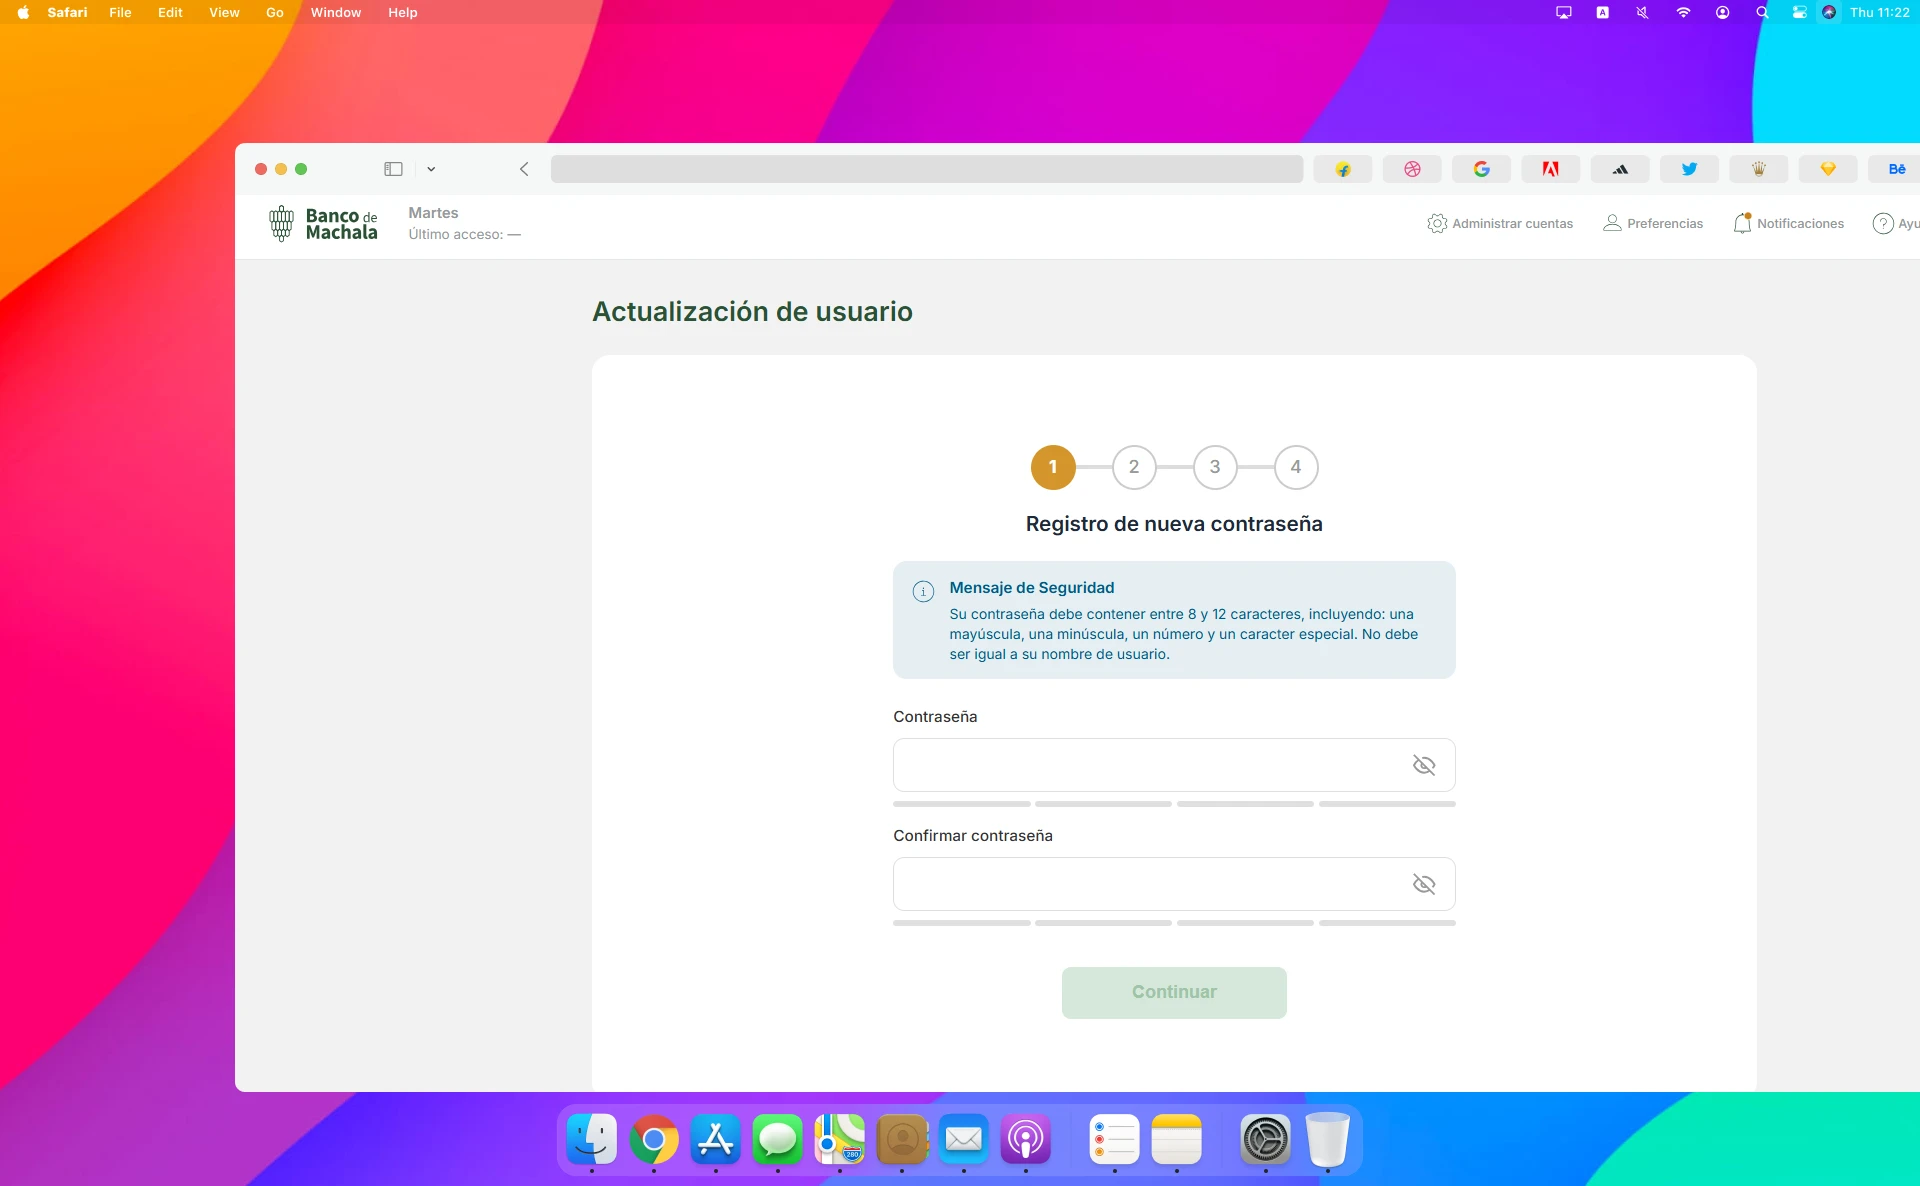Open the Go menu
This screenshot has height=1186, width=1920.
275,12
